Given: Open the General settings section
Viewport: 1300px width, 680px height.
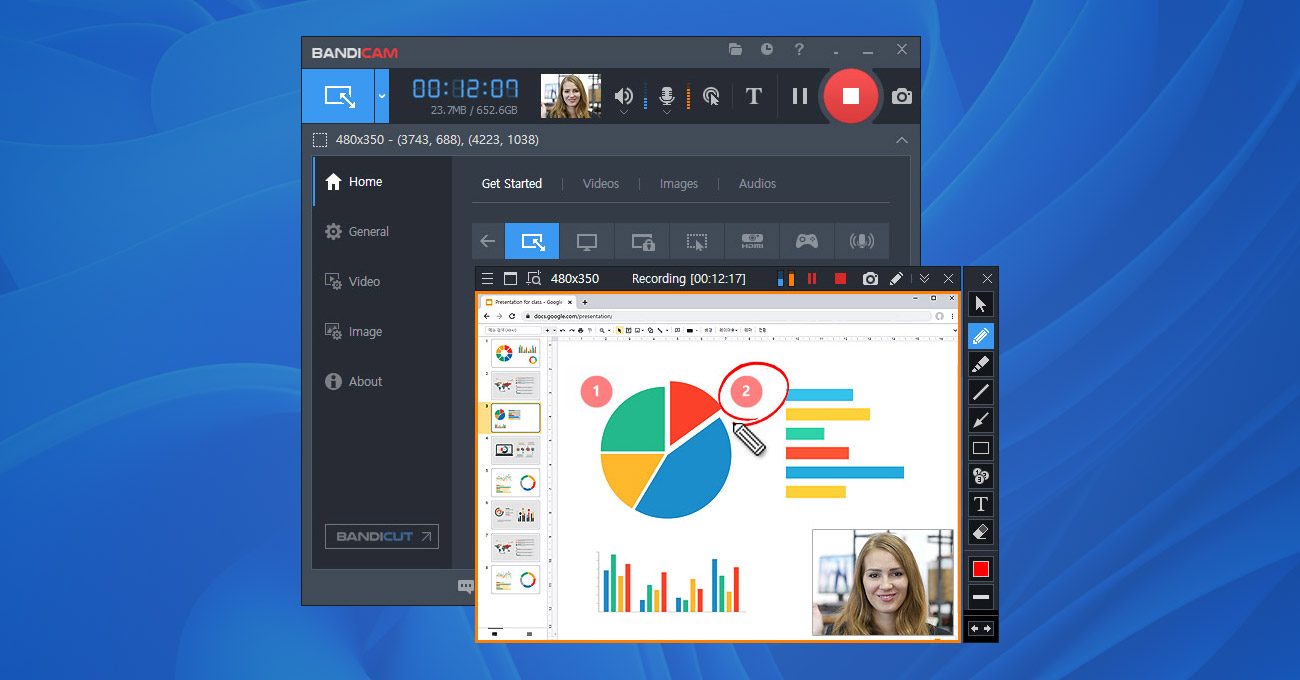Looking at the screenshot, I should click(x=382, y=232).
